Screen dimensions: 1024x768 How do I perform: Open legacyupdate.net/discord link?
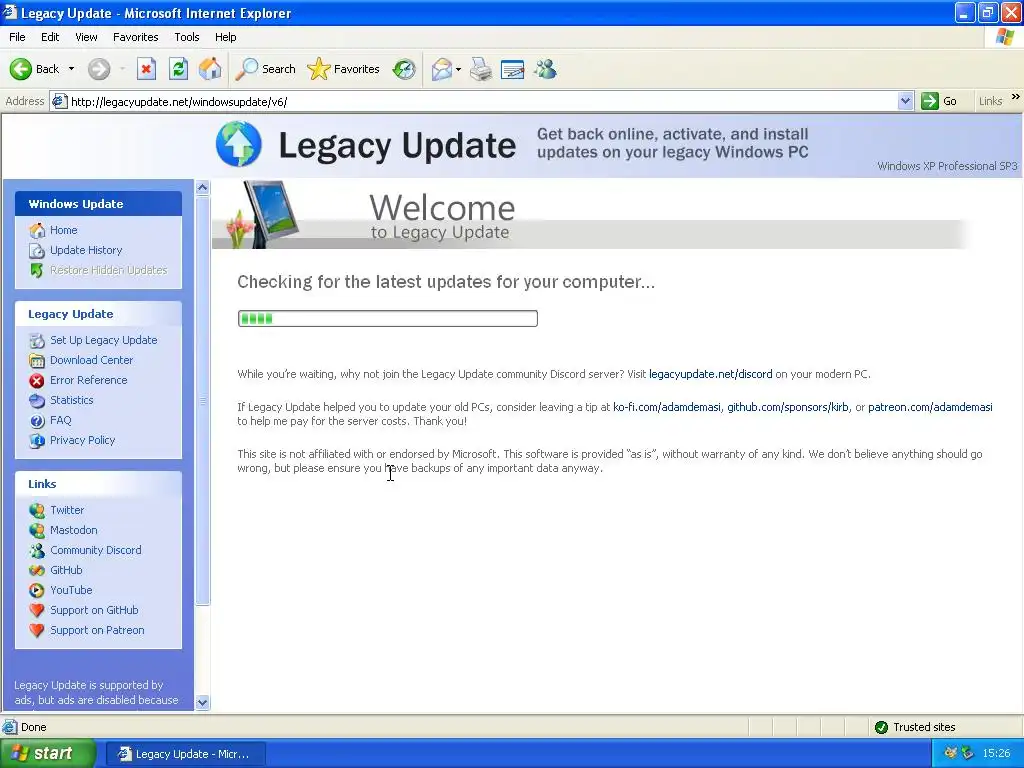(711, 374)
